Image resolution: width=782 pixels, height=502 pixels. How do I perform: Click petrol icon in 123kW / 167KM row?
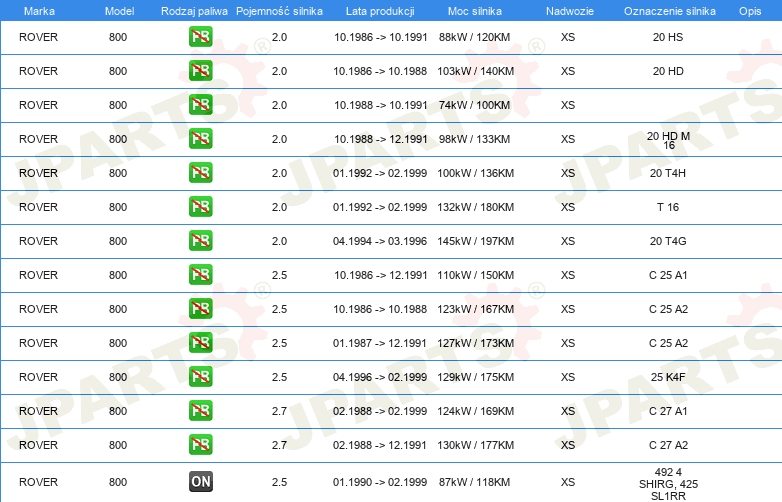point(200,309)
